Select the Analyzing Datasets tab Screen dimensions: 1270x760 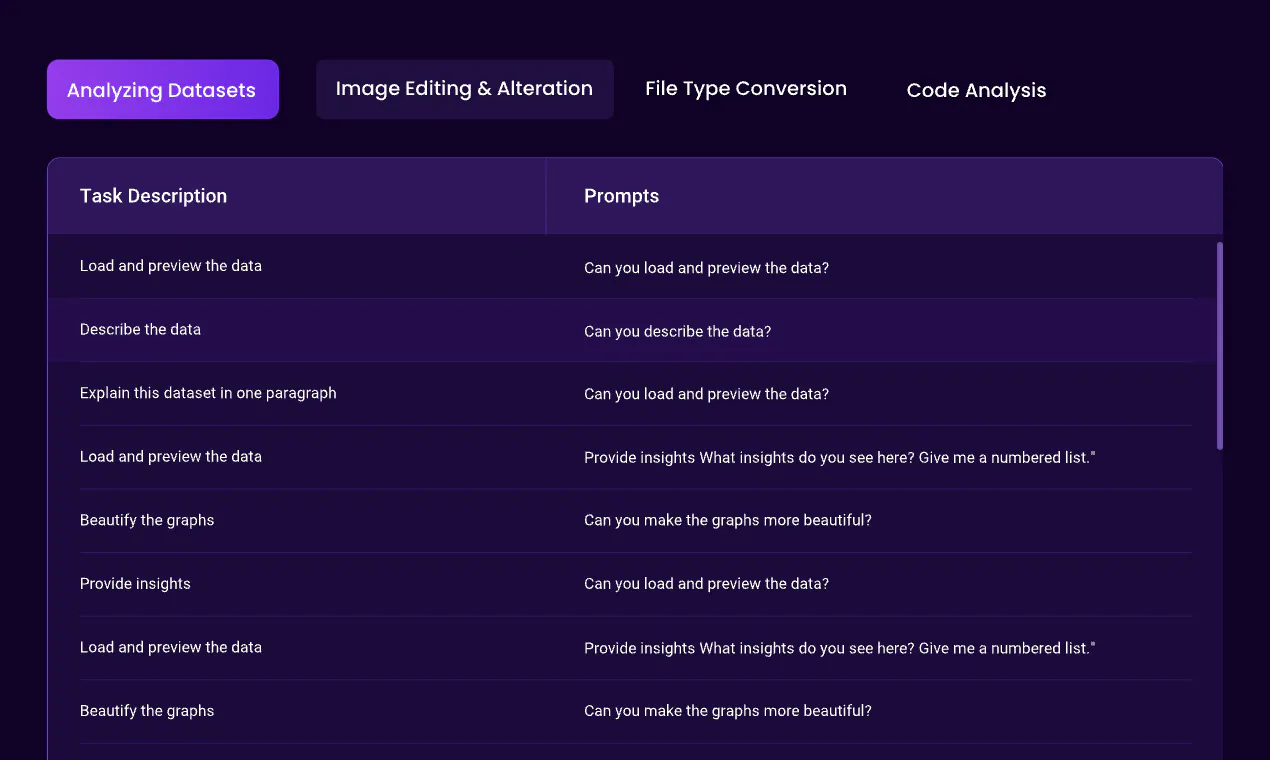(163, 90)
